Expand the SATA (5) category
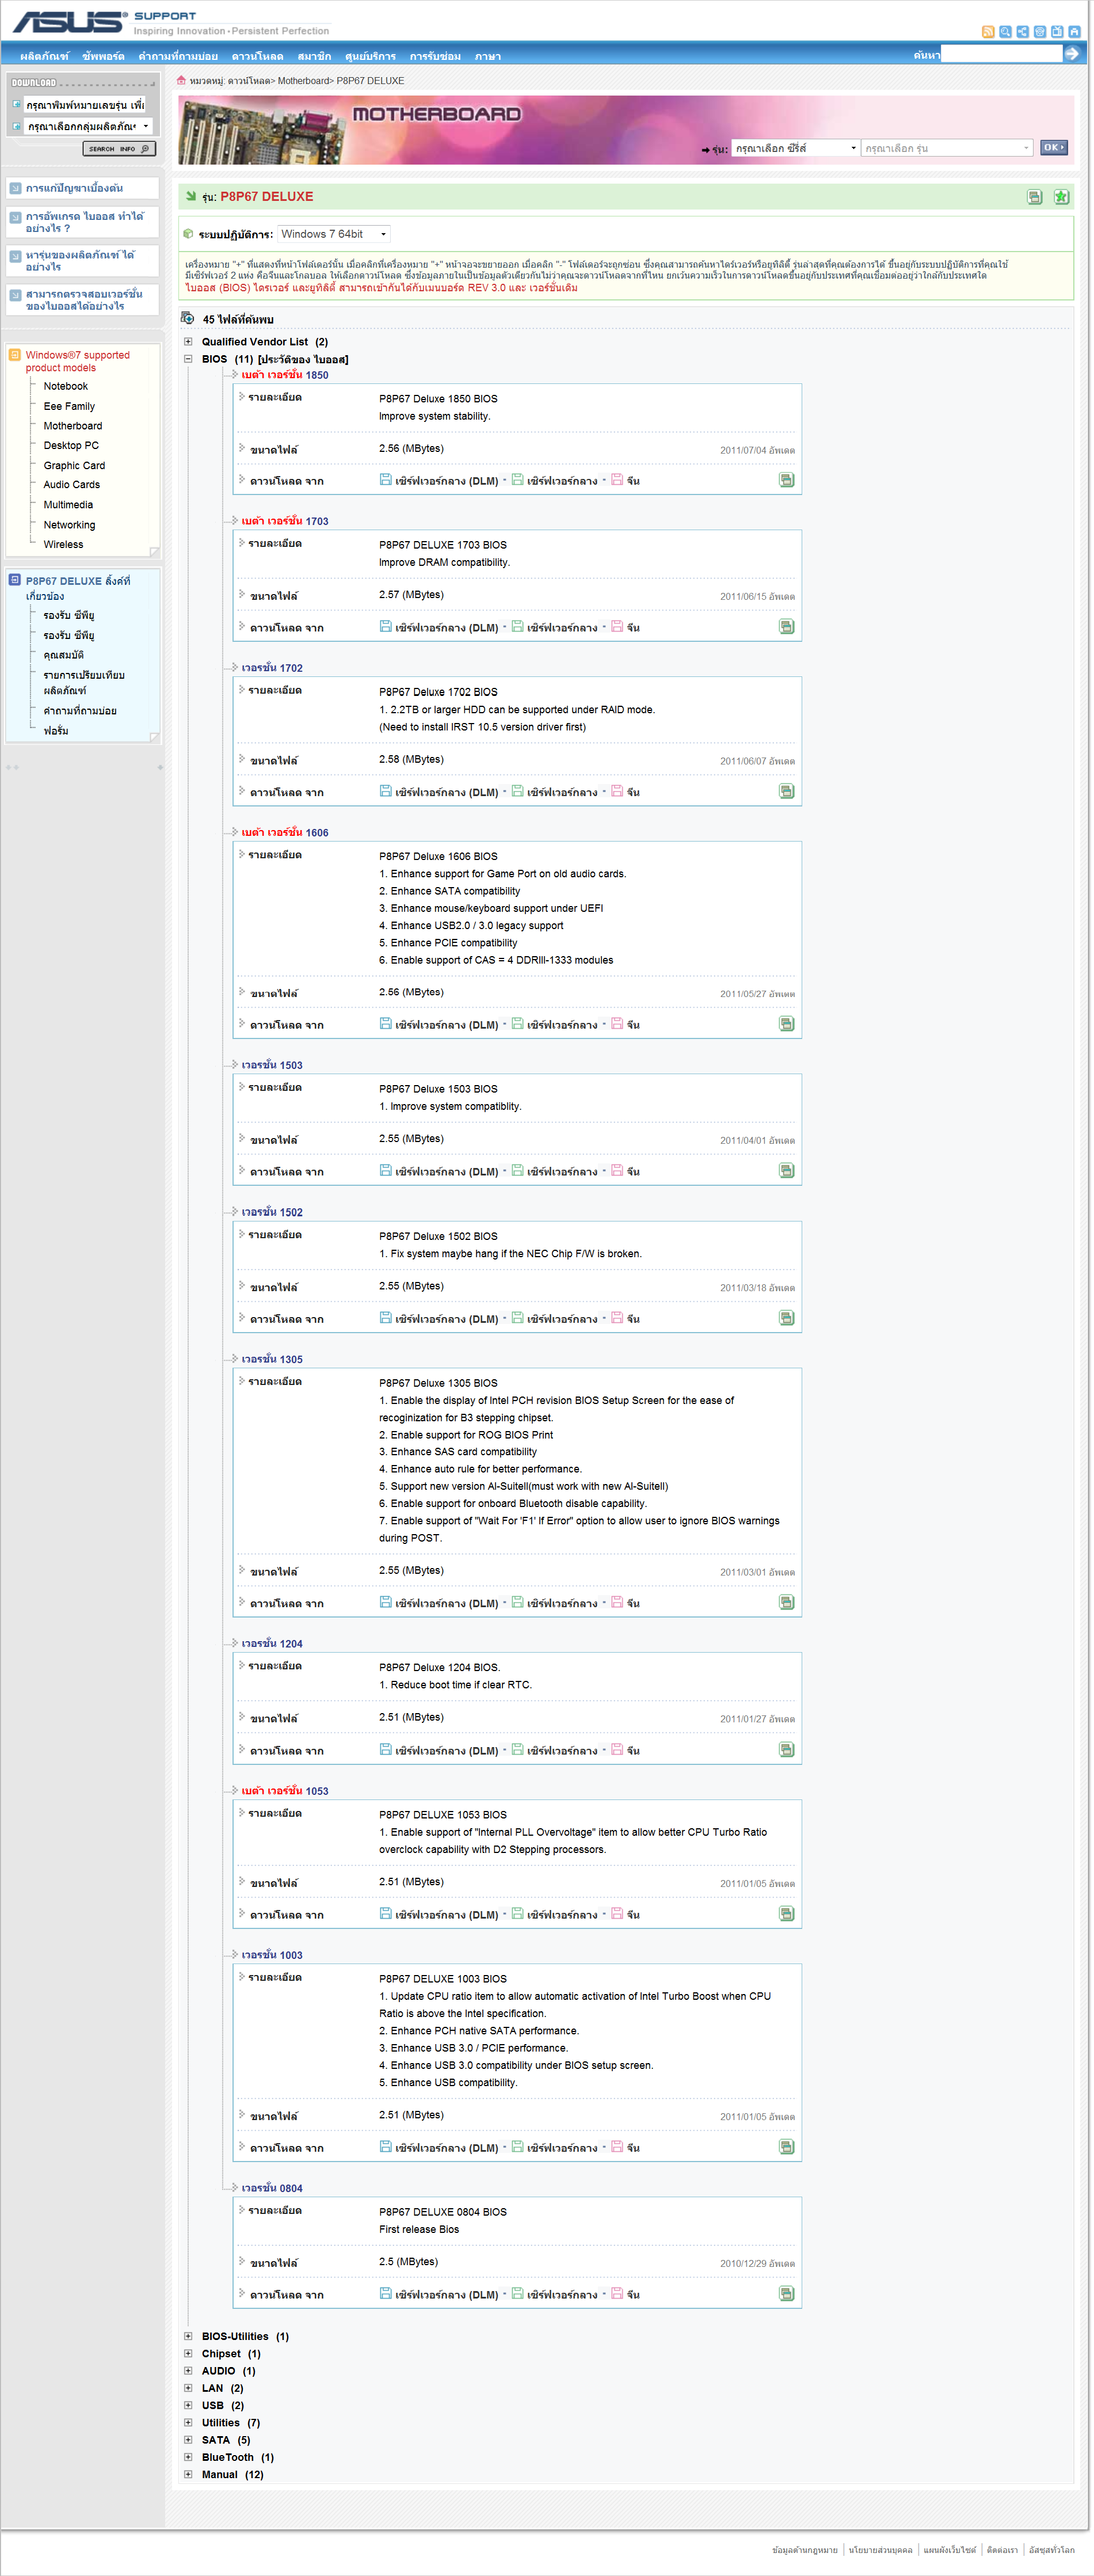 pyautogui.click(x=187, y=2440)
